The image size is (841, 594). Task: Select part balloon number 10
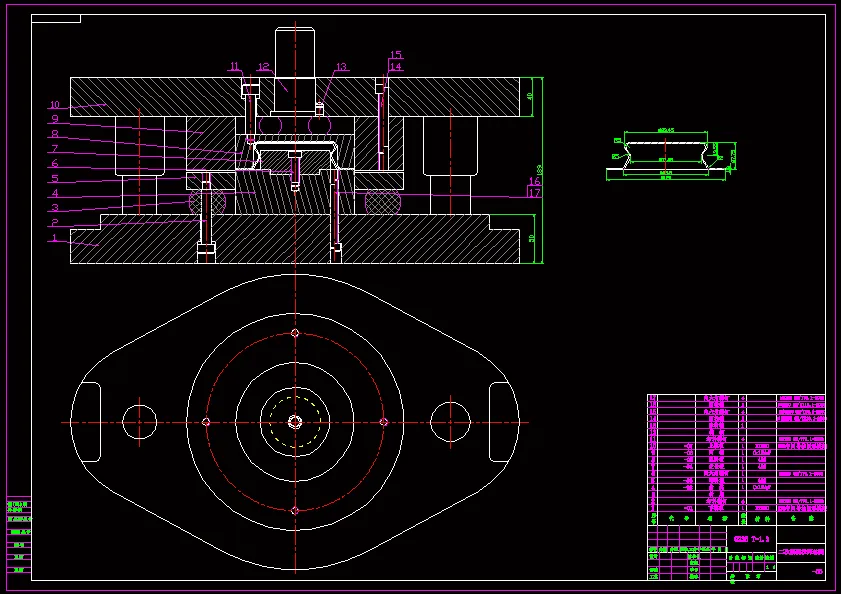pos(55,105)
